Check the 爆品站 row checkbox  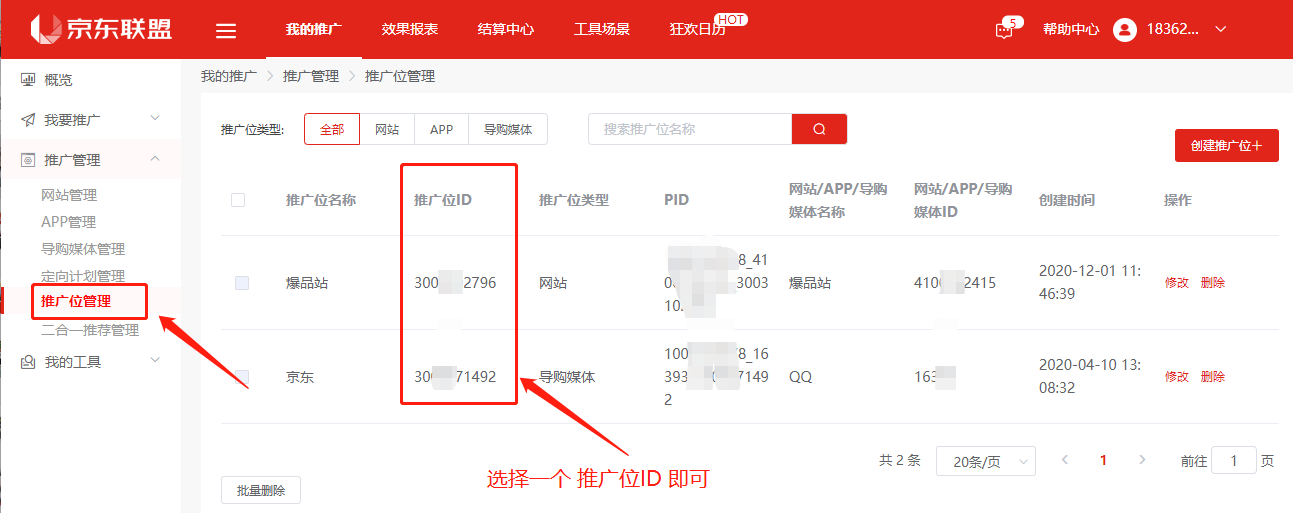pos(242,283)
